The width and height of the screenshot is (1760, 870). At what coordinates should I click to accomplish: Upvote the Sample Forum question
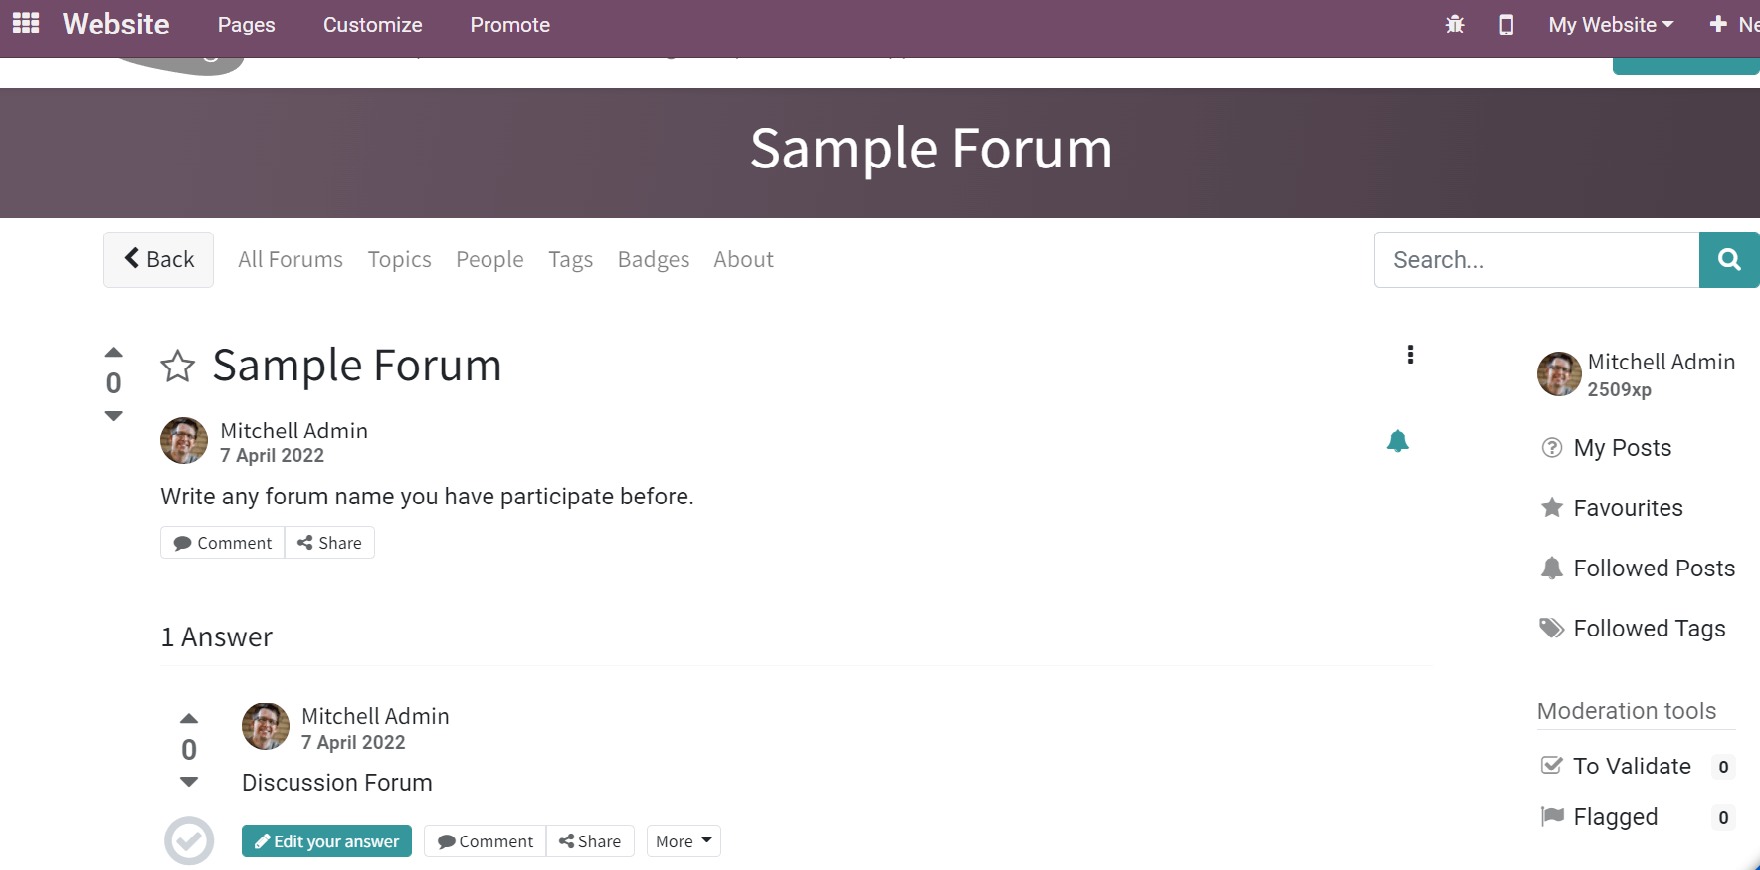pyautogui.click(x=114, y=353)
